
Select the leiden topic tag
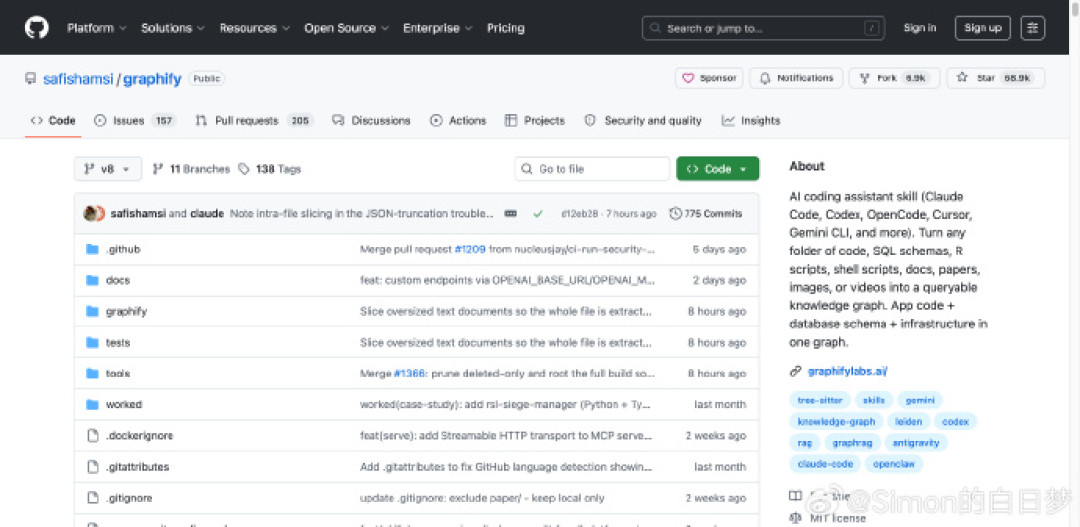[909, 422]
